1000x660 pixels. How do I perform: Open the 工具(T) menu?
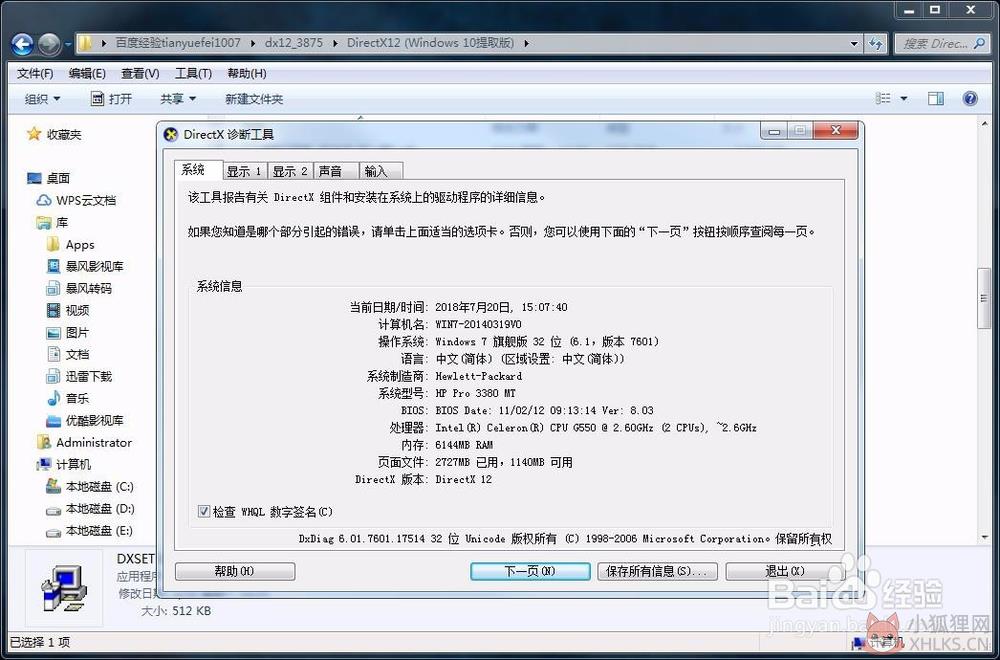(x=193, y=73)
